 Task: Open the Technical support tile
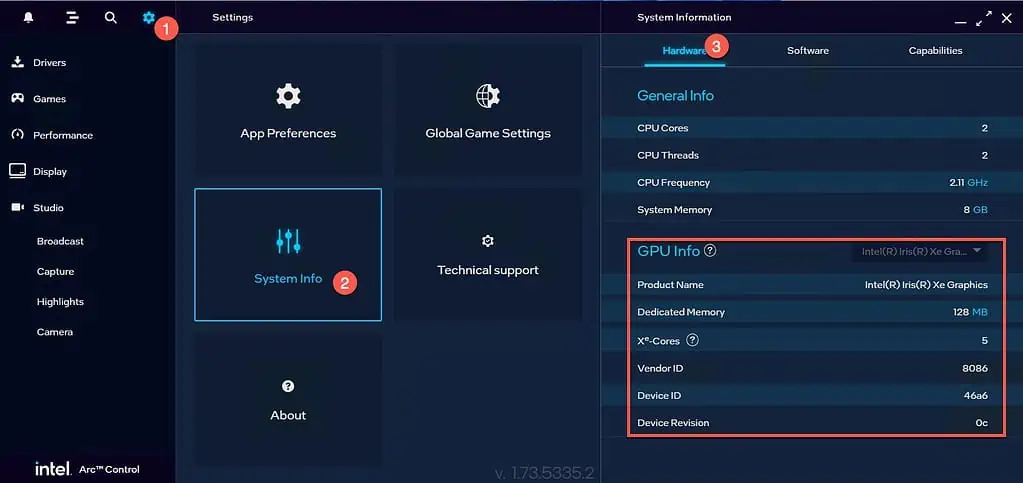point(487,256)
